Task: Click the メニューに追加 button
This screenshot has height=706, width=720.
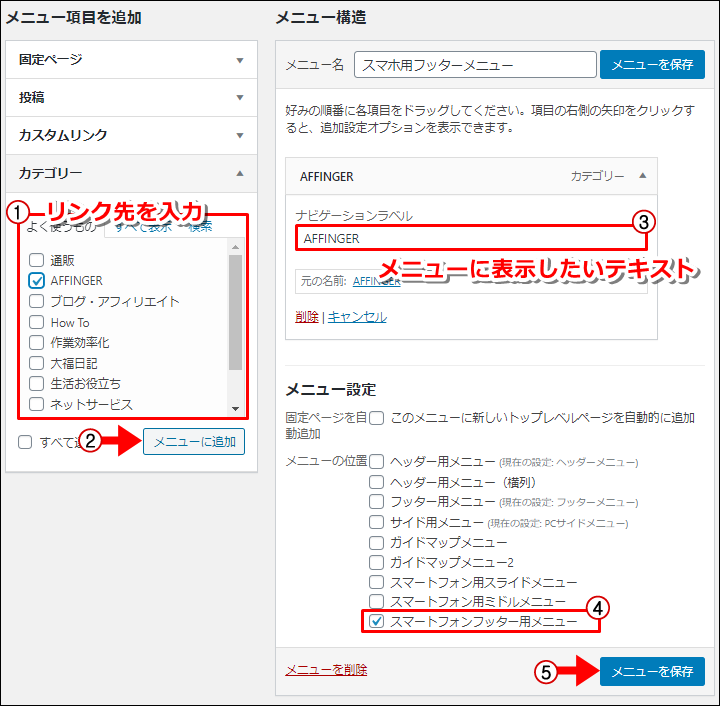Action: [194, 442]
